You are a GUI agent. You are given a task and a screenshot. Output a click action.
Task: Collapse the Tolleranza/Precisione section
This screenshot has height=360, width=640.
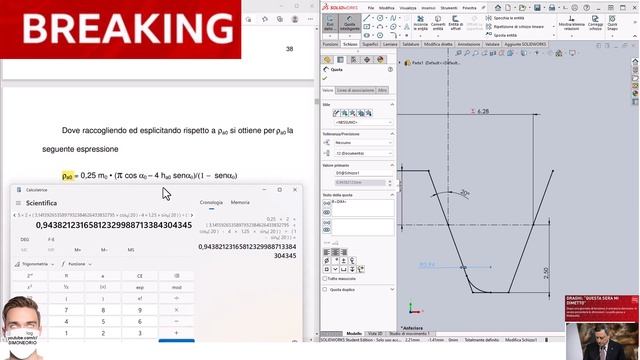tap(392, 133)
